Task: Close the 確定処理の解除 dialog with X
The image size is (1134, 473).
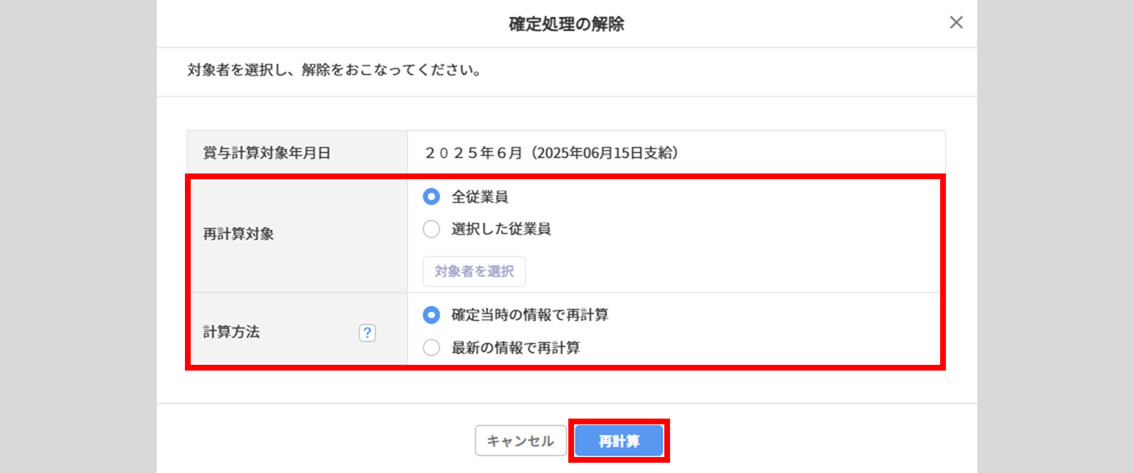Action: click(956, 23)
